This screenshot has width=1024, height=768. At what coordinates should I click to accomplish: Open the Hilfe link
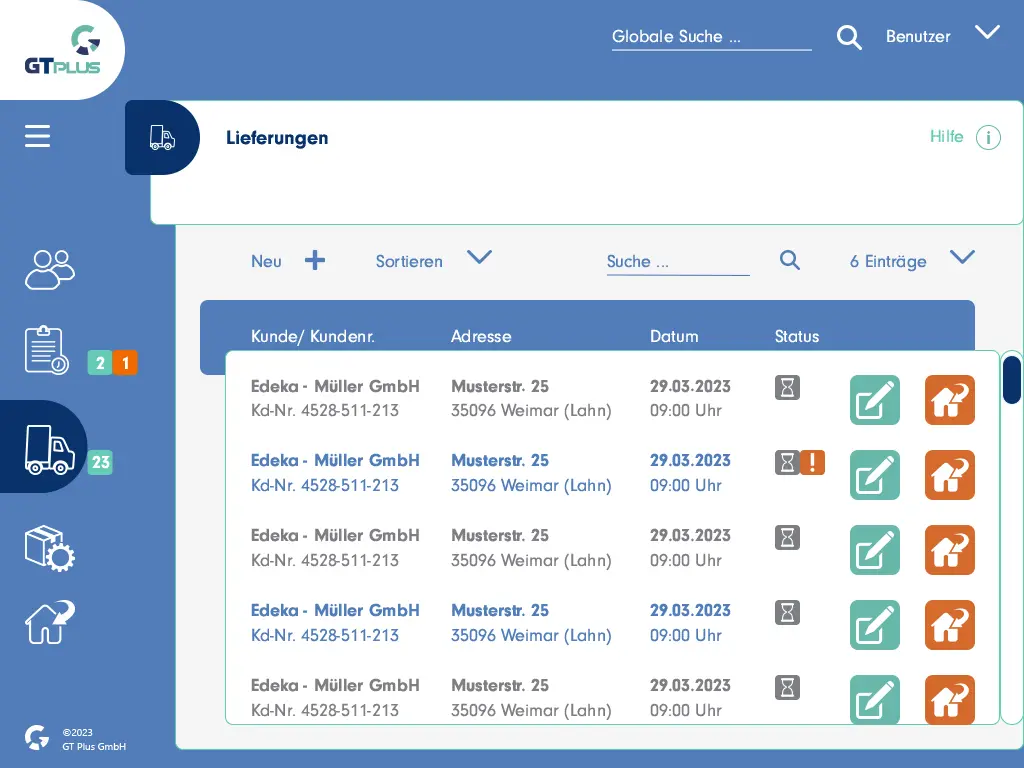coord(946,136)
